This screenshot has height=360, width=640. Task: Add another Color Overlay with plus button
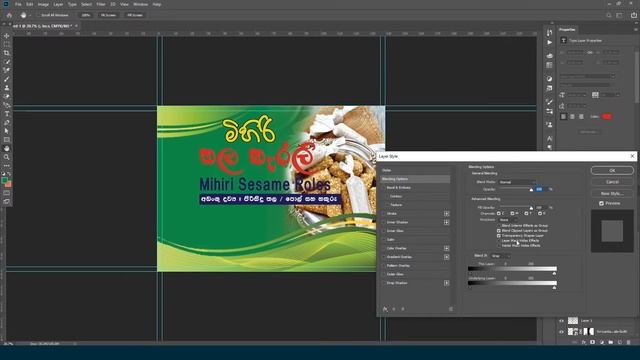click(447, 248)
